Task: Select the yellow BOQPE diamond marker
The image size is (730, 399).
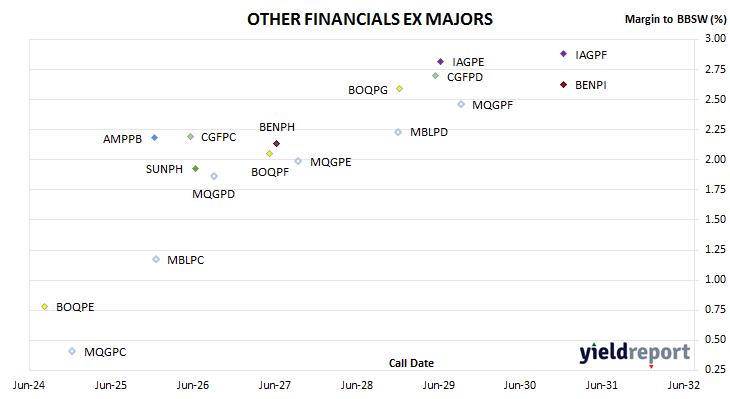Action: [x=45, y=306]
